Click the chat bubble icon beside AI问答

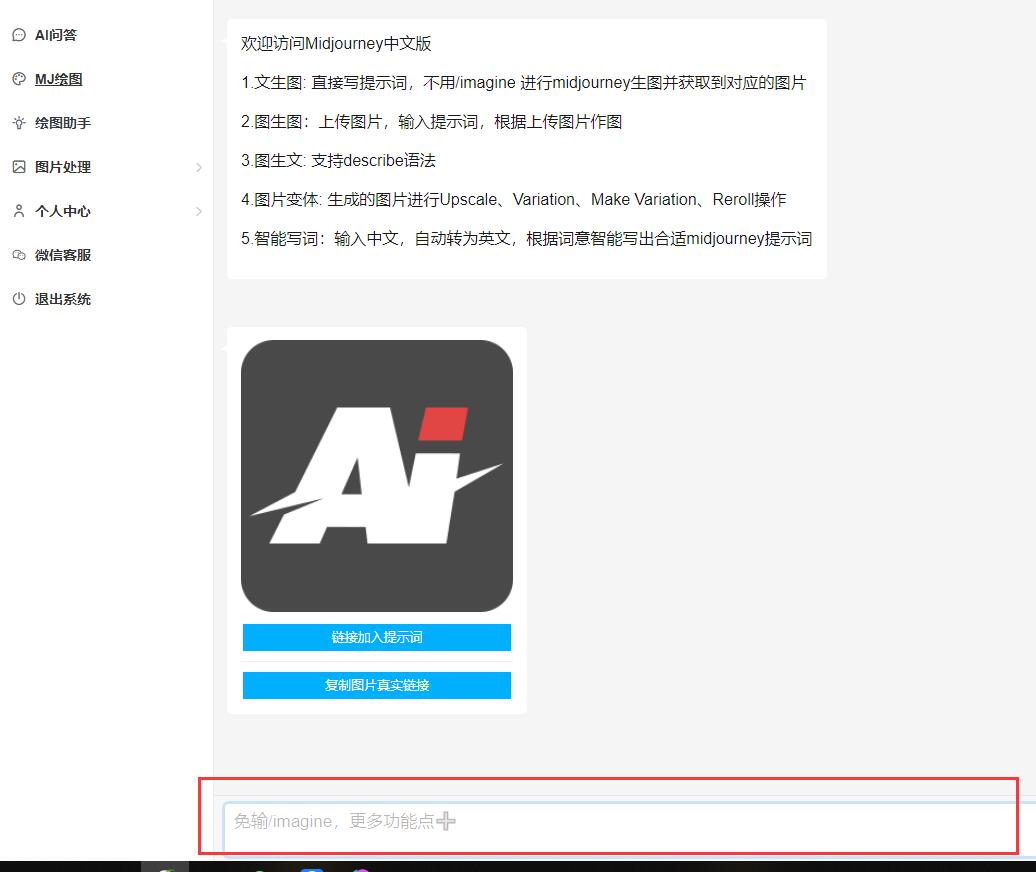click(18, 35)
